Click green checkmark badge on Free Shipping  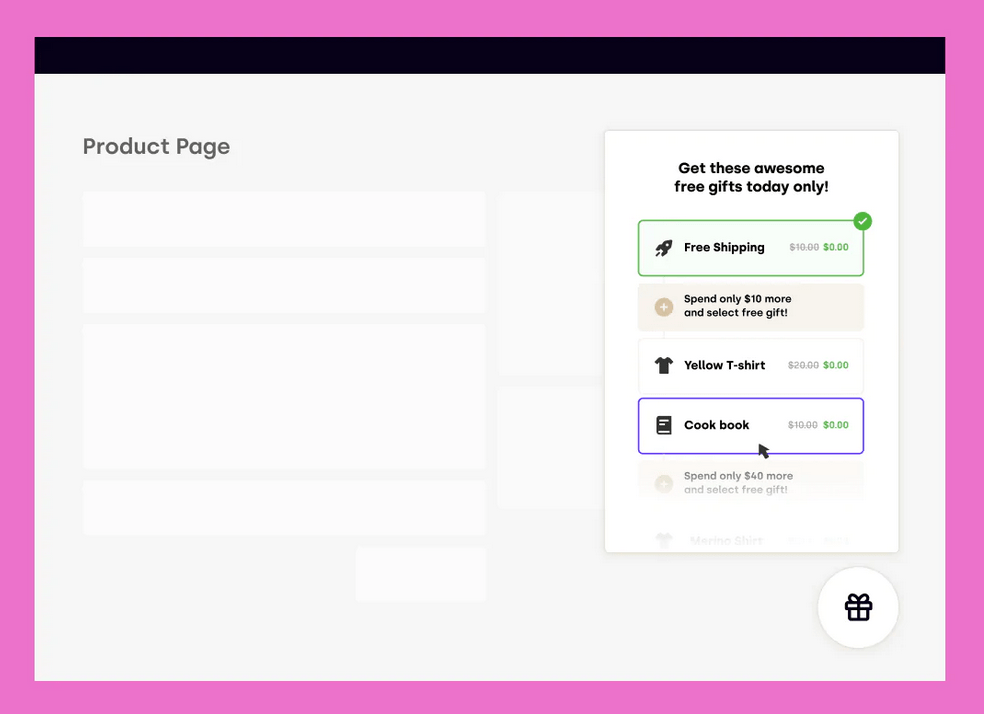tap(862, 221)
